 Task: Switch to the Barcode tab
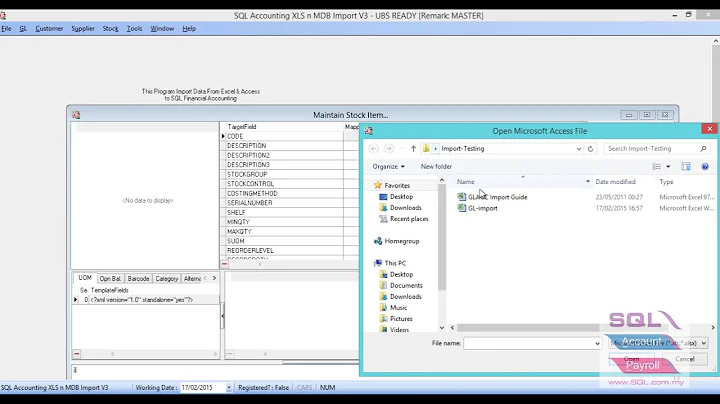(138, 279)
